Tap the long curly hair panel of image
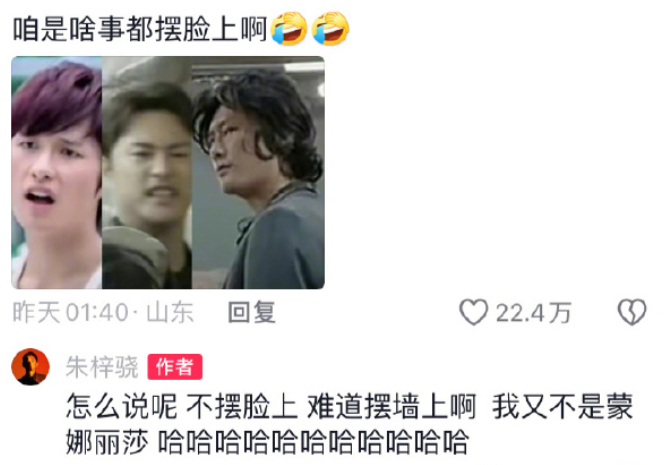The image size is (667, 465). (258, 172)
